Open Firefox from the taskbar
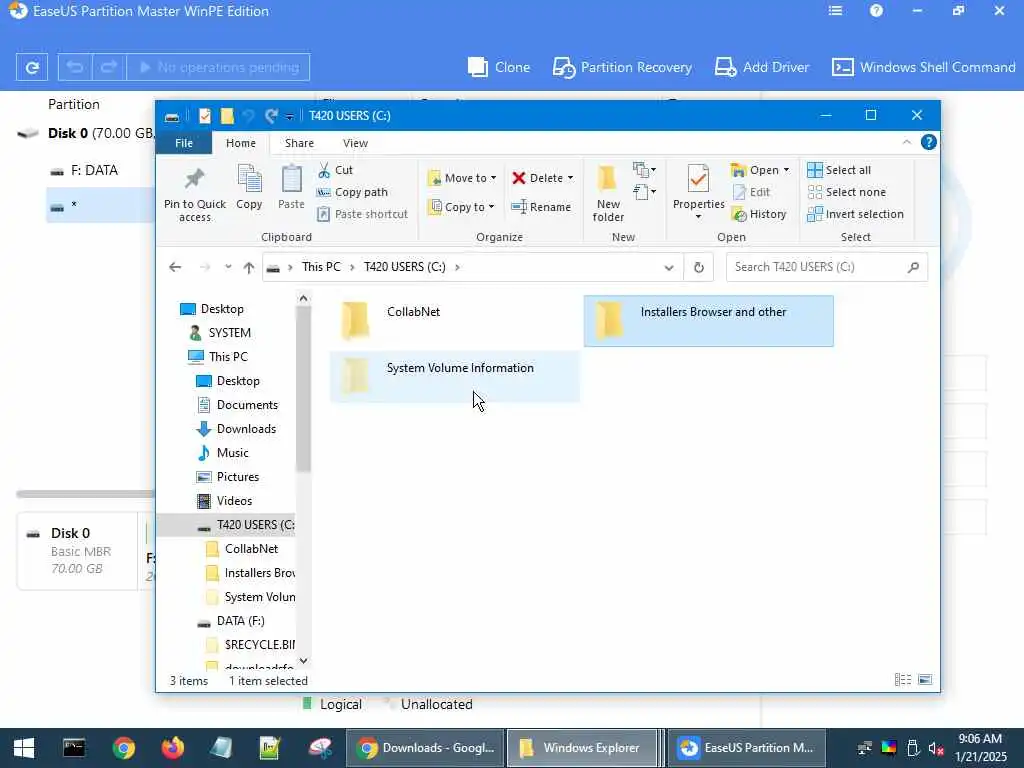 click(172, 748)
